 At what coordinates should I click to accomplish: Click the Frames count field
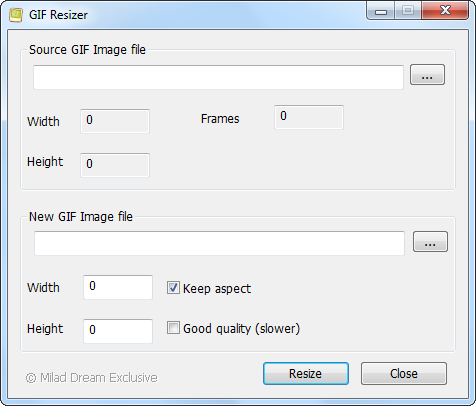click(309, 117)
